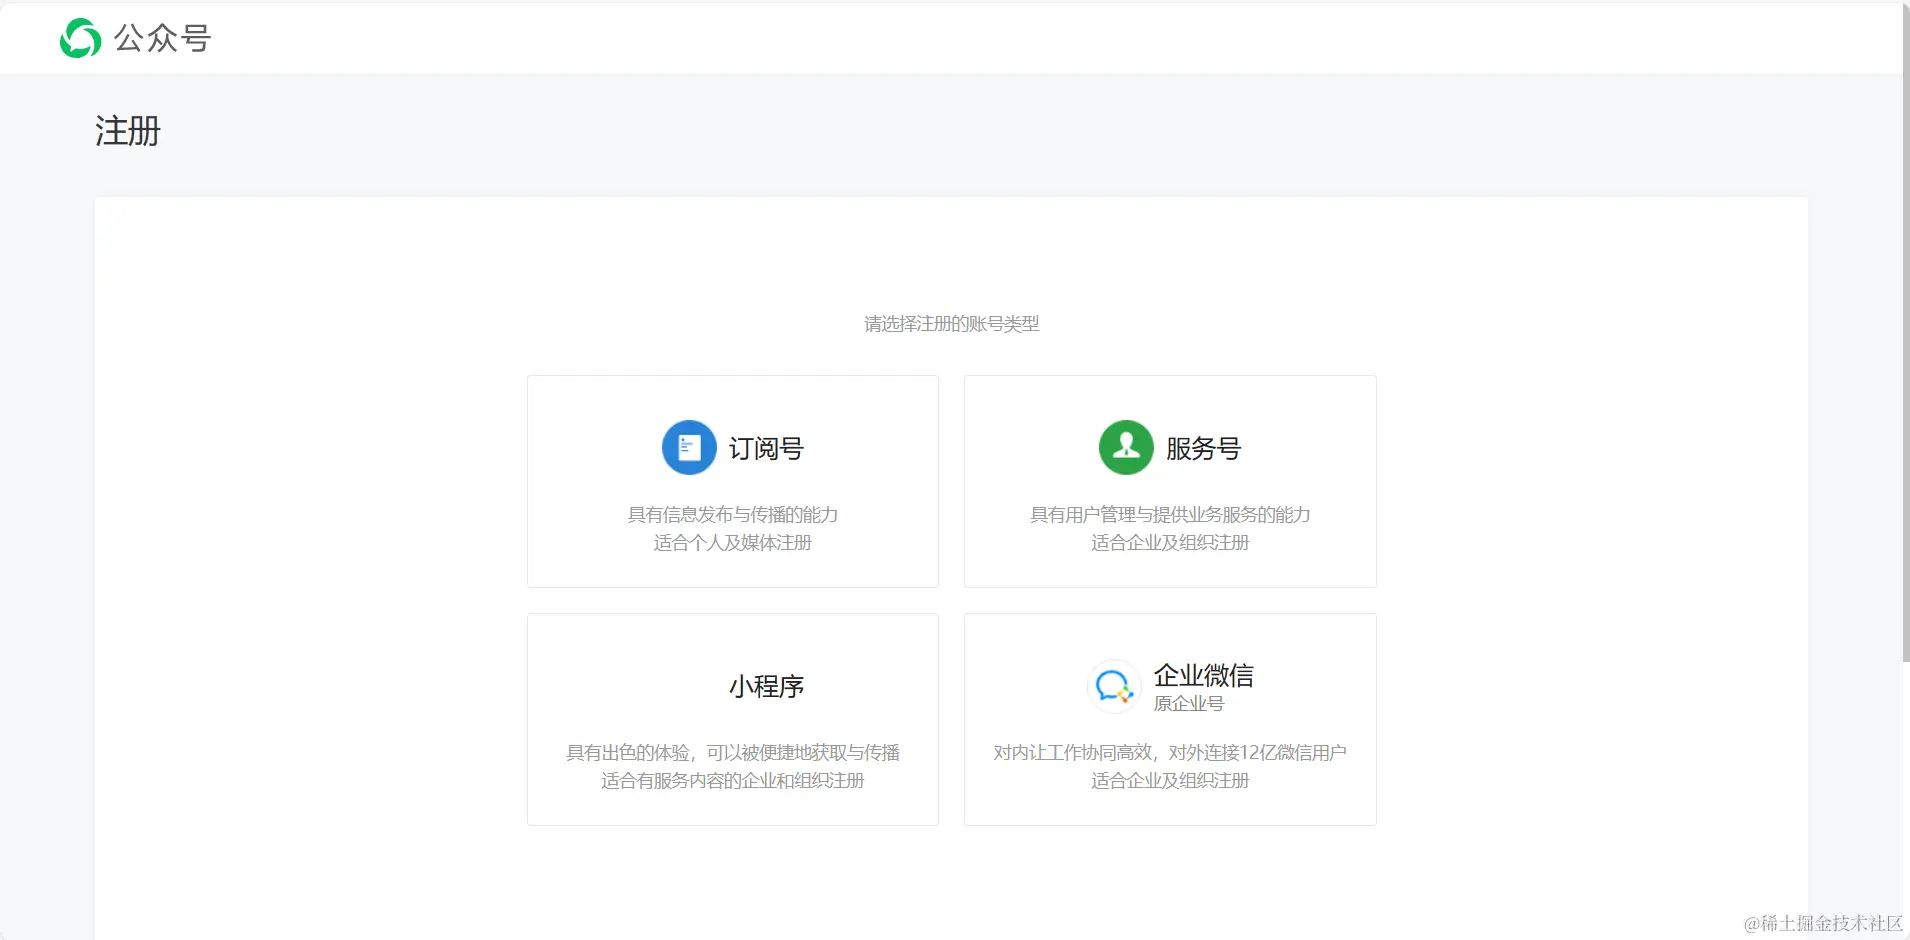The height and width of the screenshot is (940, 1910).
Task: Select the 服务号 account type title
Action: [x=1203, y=448]
